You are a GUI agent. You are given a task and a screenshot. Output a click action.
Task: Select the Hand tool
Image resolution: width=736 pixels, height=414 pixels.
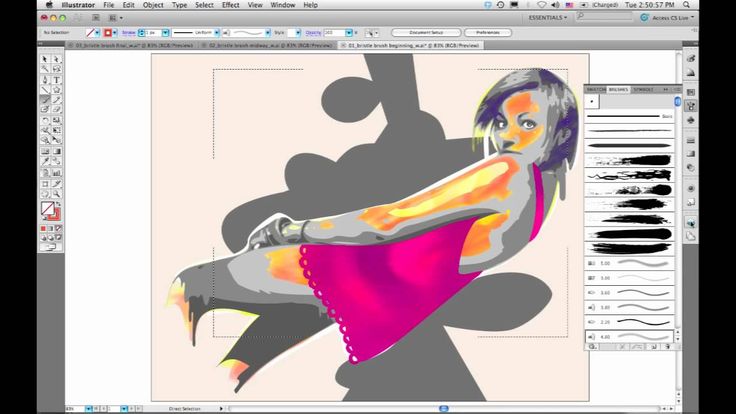pos(45,194)
